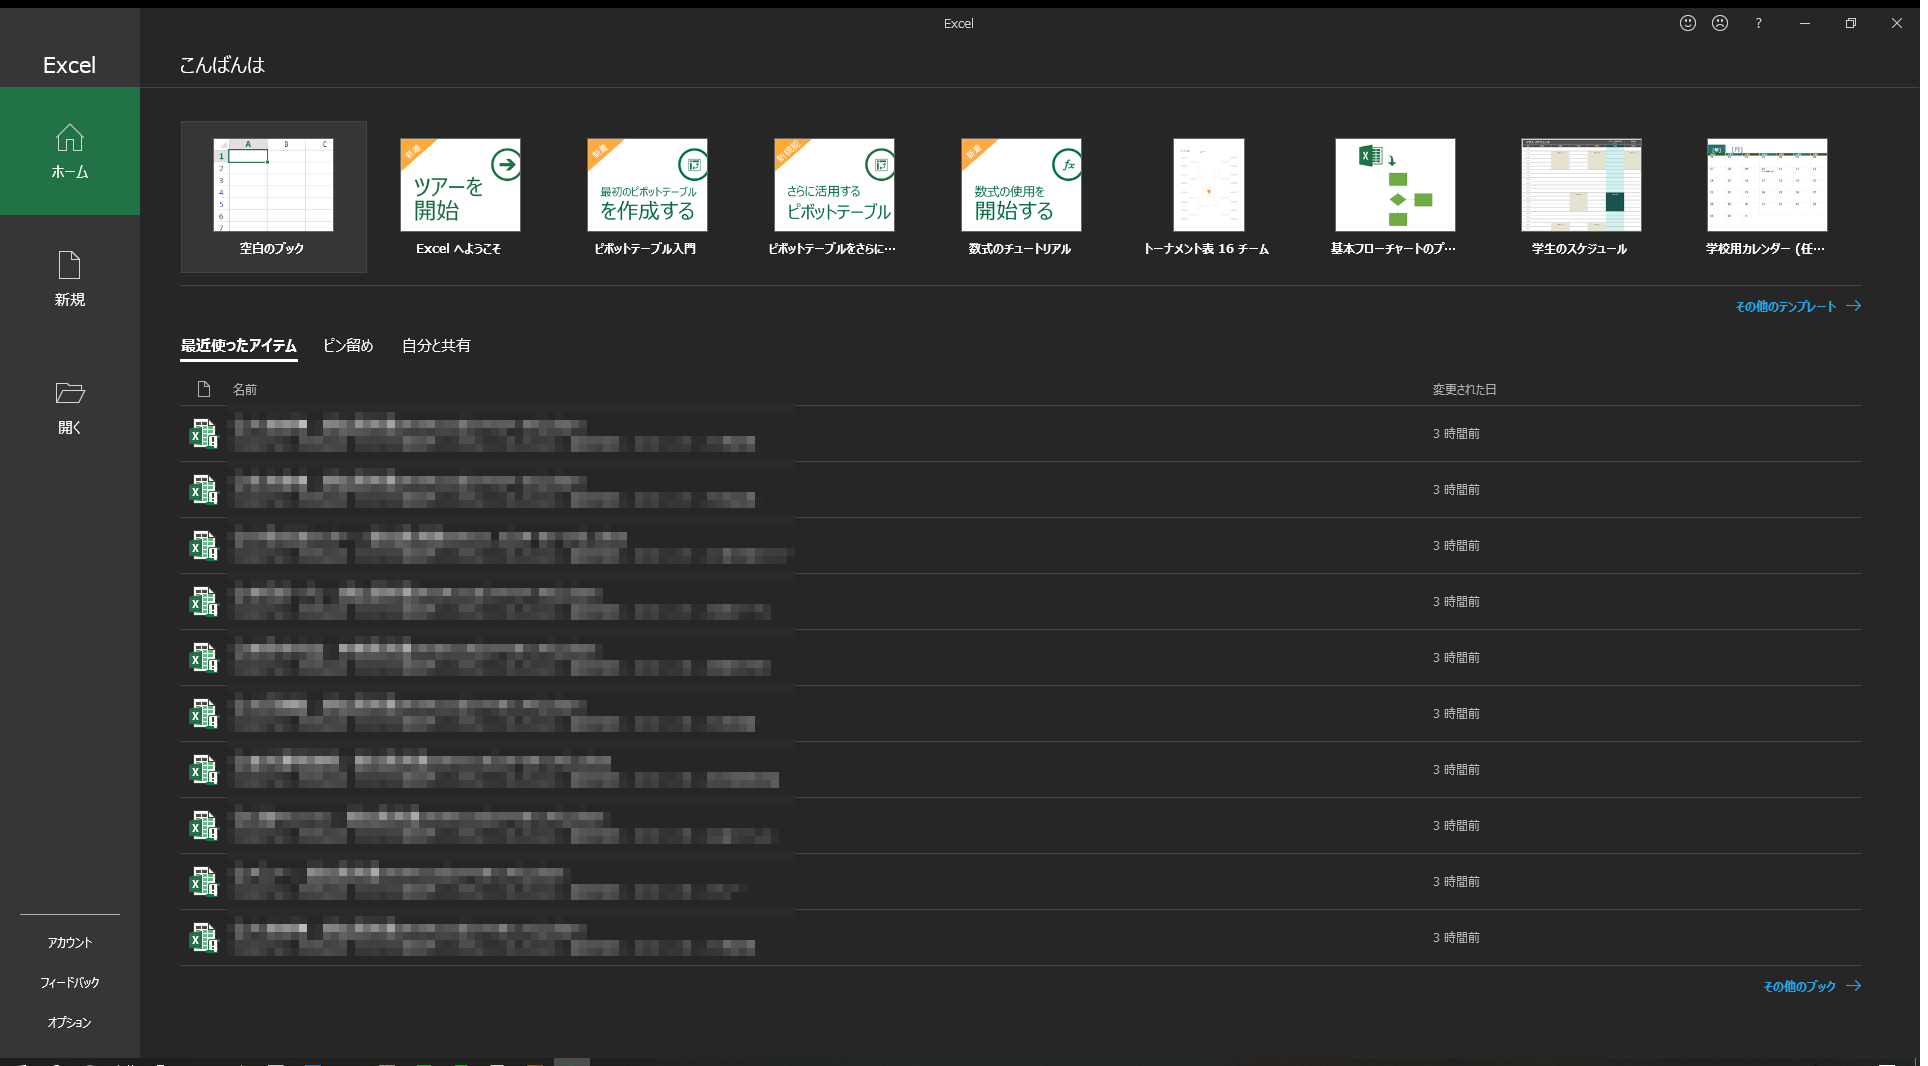Restore down the Excel window
Viewport: 1928px width, 1066px height.
click(1851, 23)
